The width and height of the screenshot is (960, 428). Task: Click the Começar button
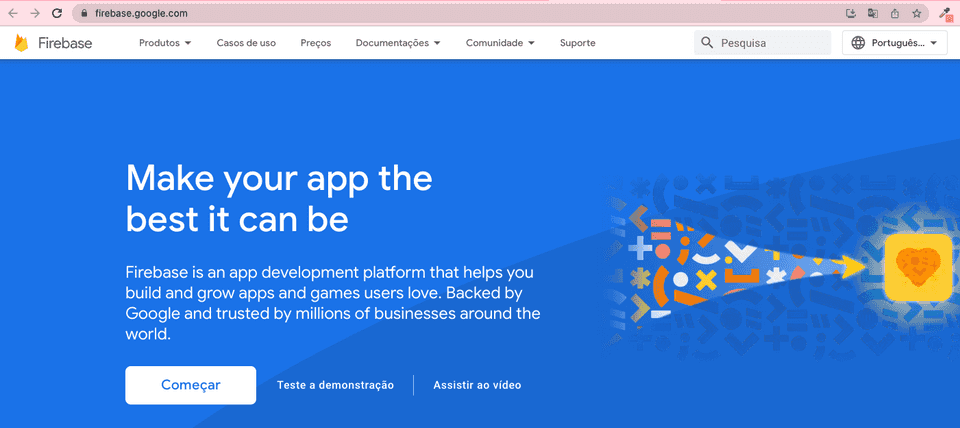tap(190, 385)
